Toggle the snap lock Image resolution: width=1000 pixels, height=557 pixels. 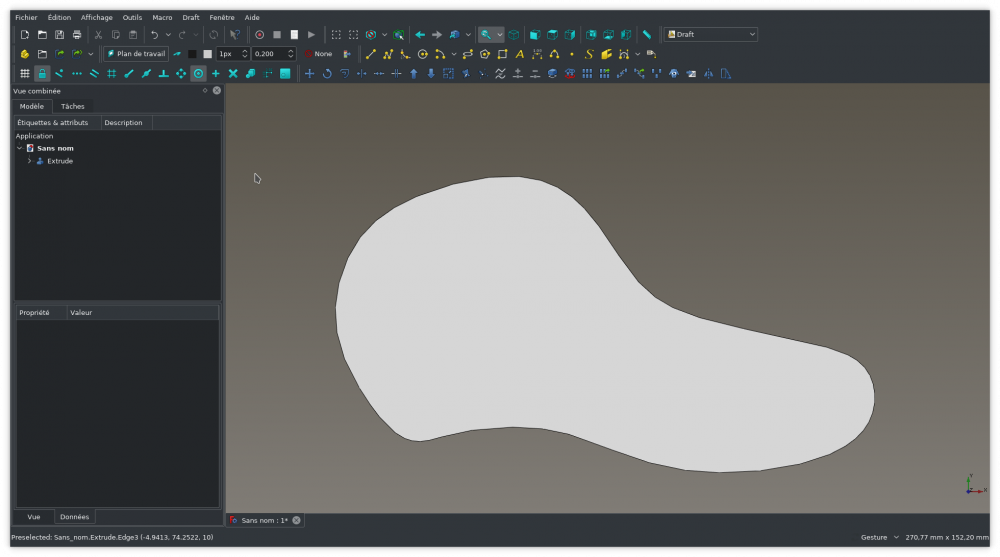point(42,73)
